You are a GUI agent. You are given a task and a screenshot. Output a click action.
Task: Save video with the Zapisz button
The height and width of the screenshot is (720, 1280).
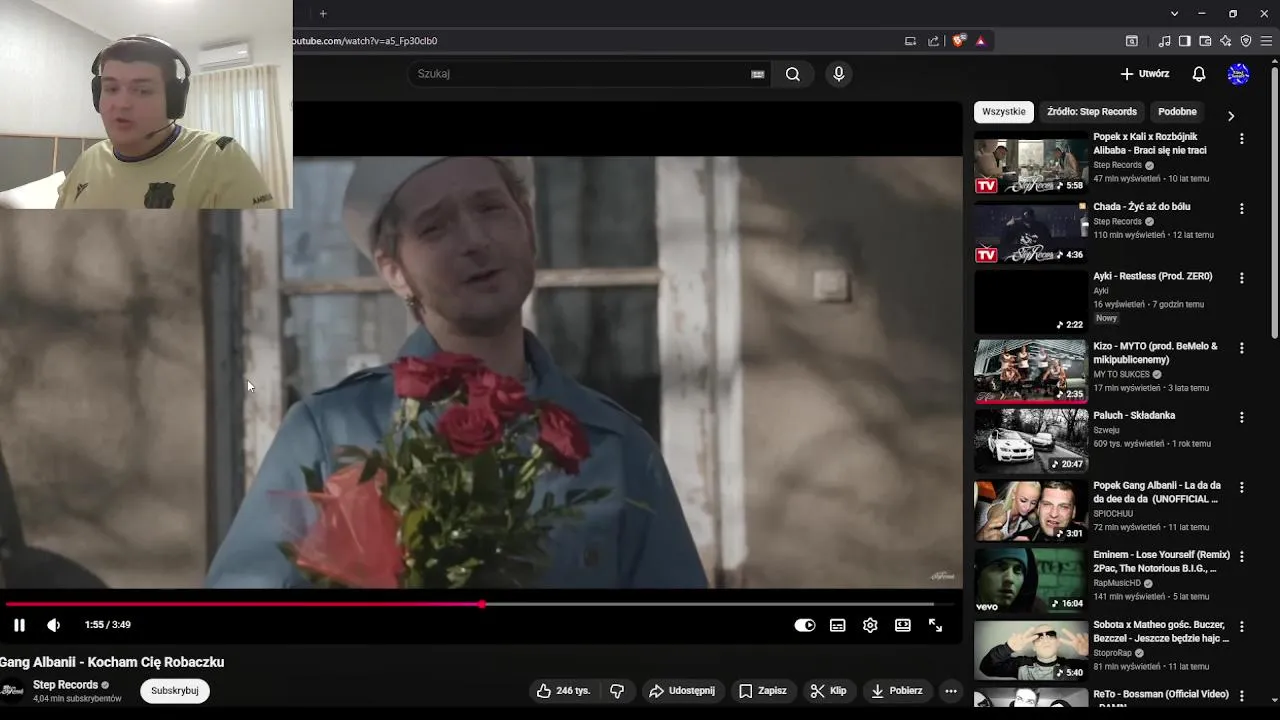(x=762, y=691)
